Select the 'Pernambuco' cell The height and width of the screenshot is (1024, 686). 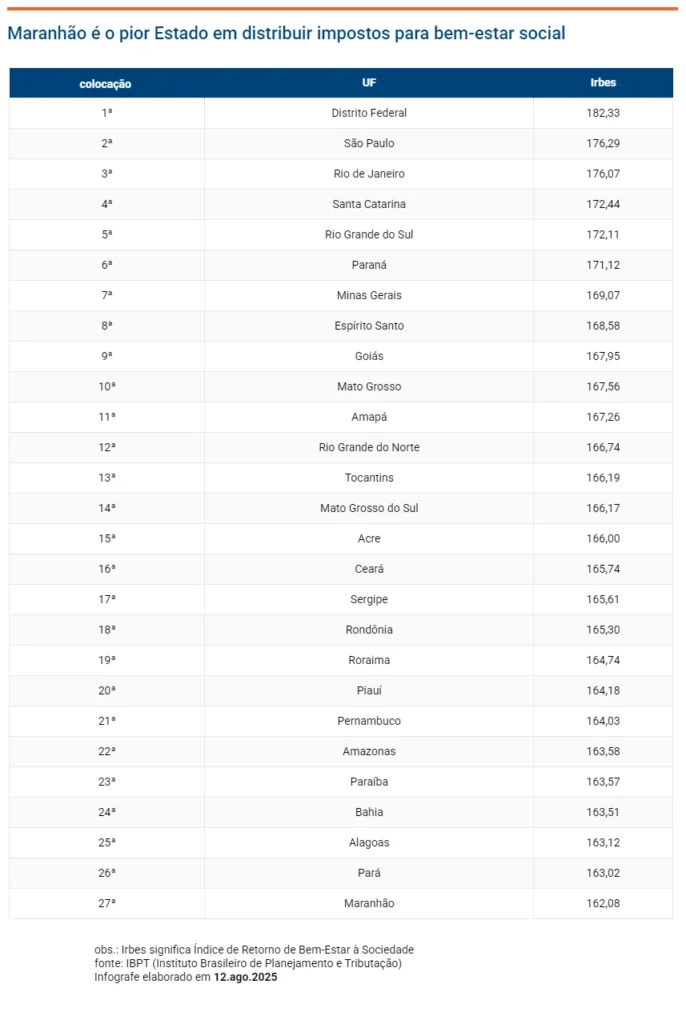[369, 721]
